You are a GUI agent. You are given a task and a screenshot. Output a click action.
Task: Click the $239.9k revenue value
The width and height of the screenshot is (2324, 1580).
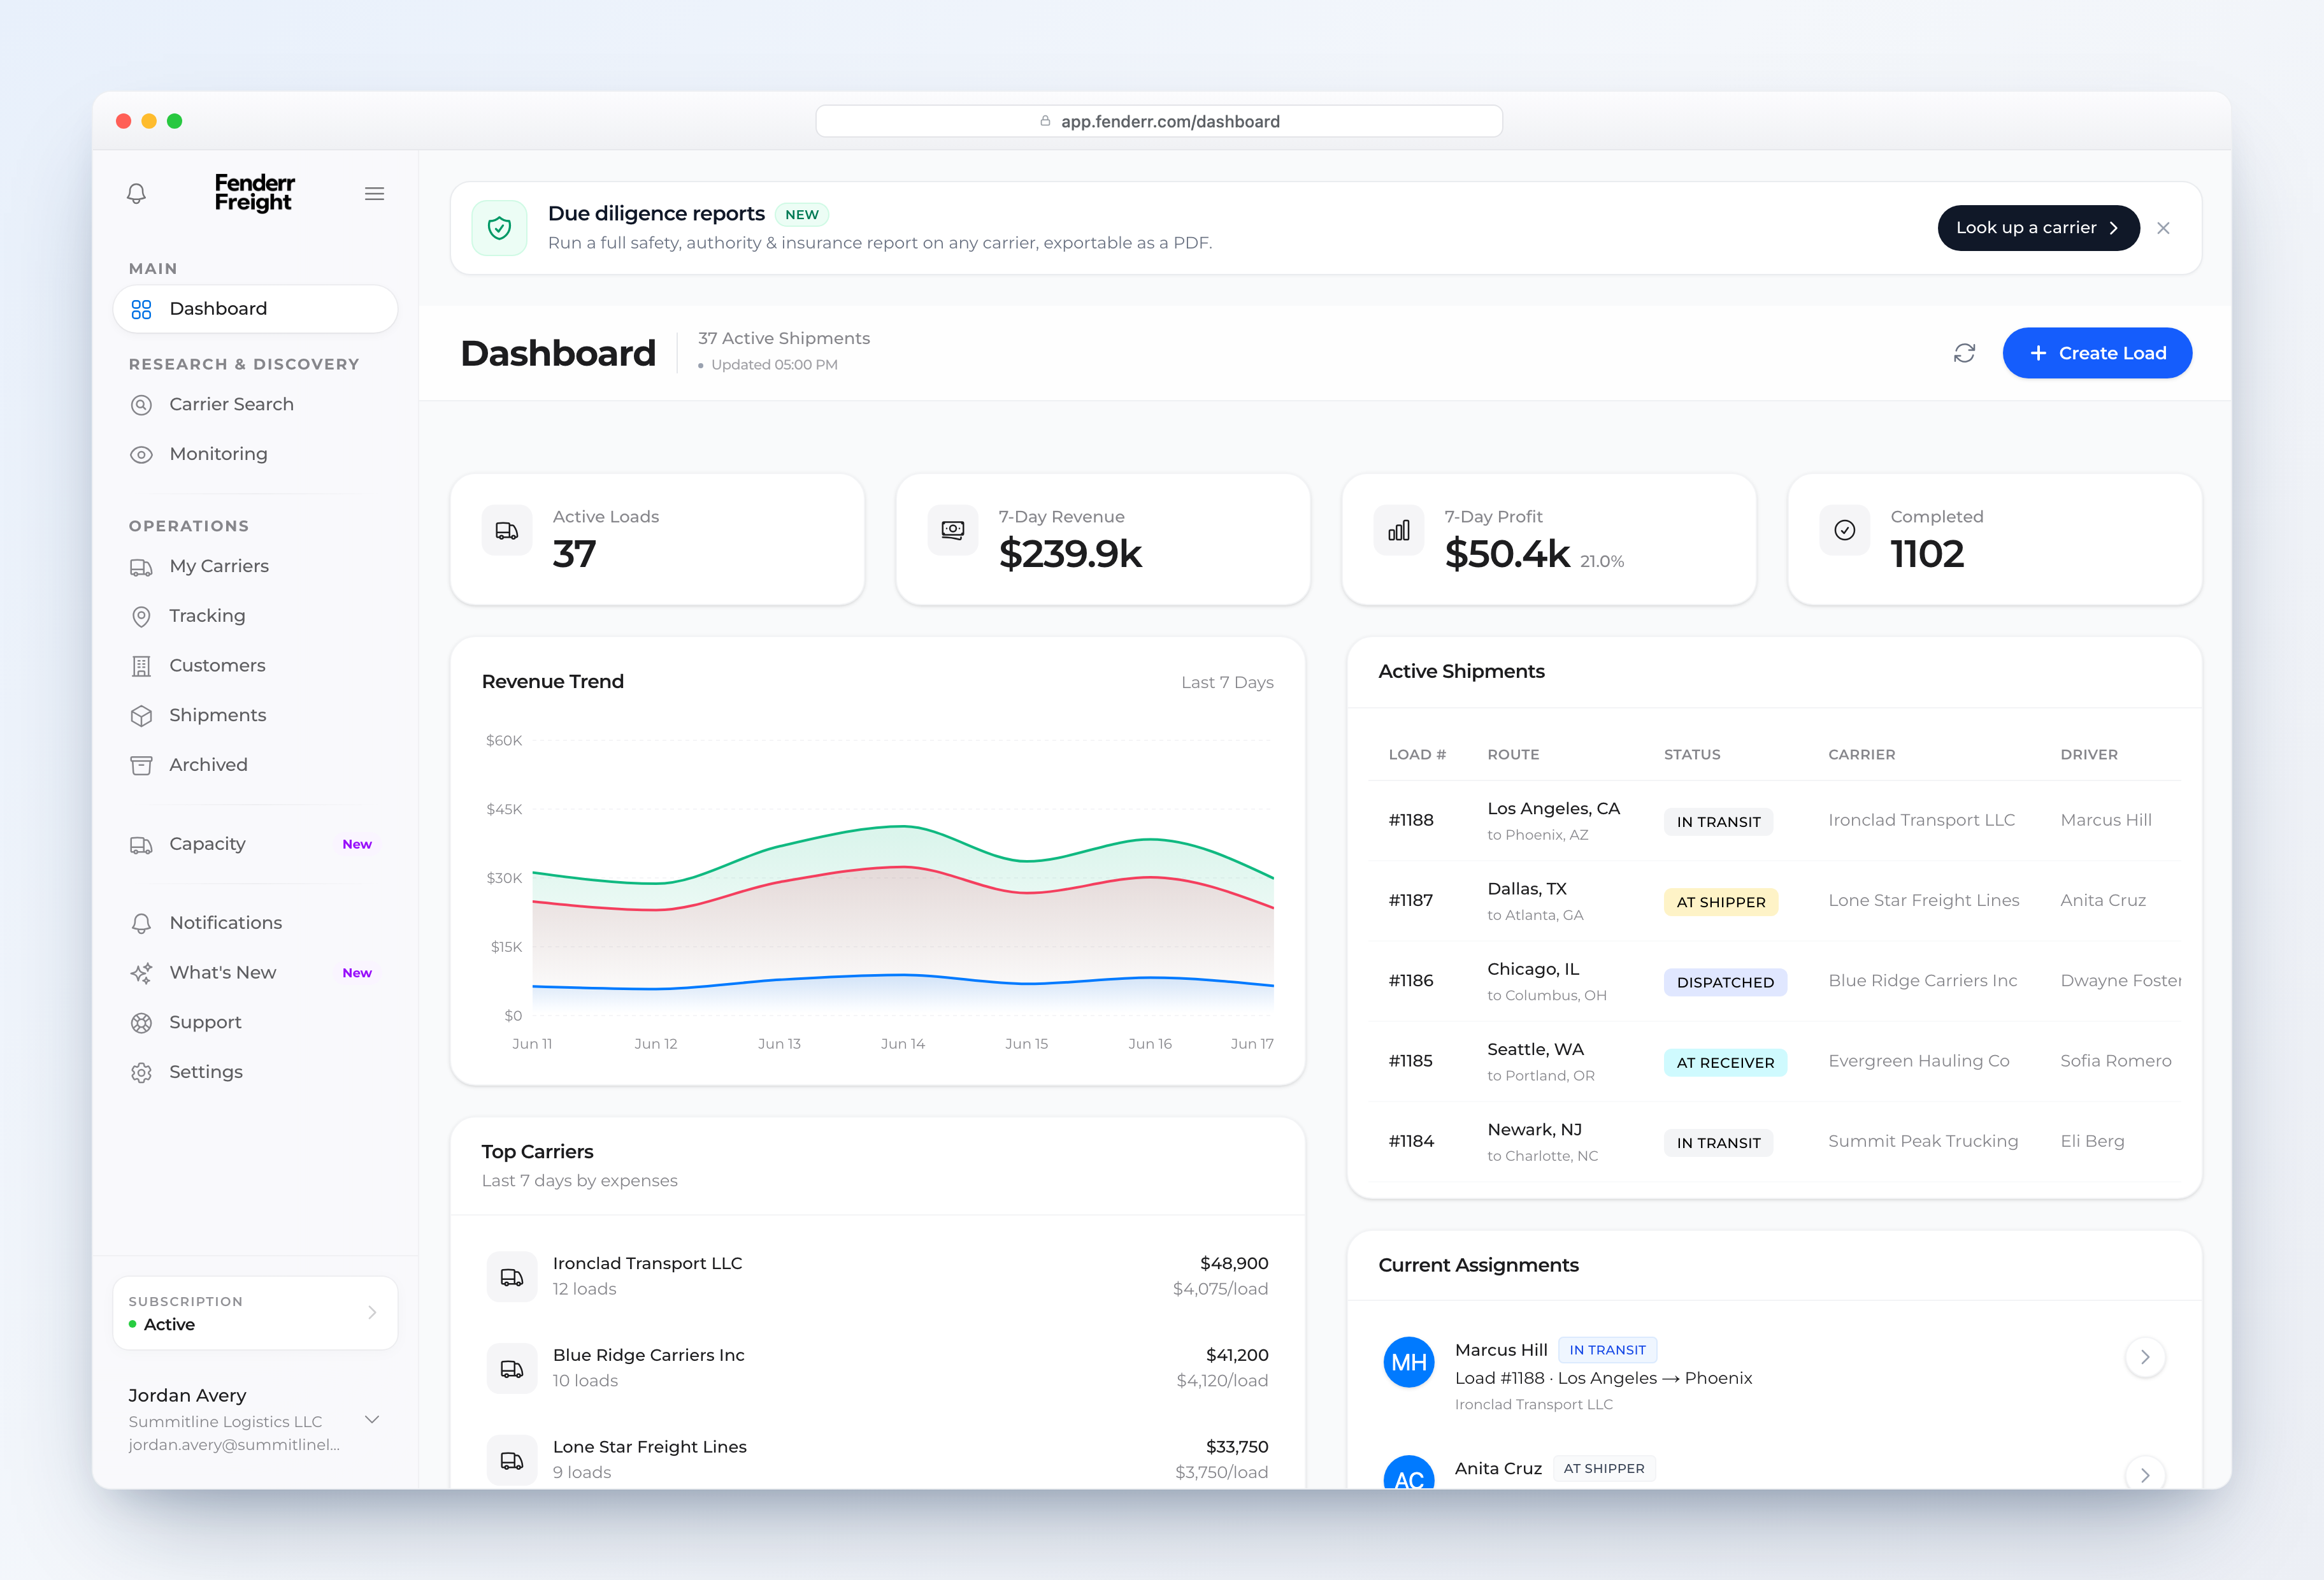point(1070,554)
